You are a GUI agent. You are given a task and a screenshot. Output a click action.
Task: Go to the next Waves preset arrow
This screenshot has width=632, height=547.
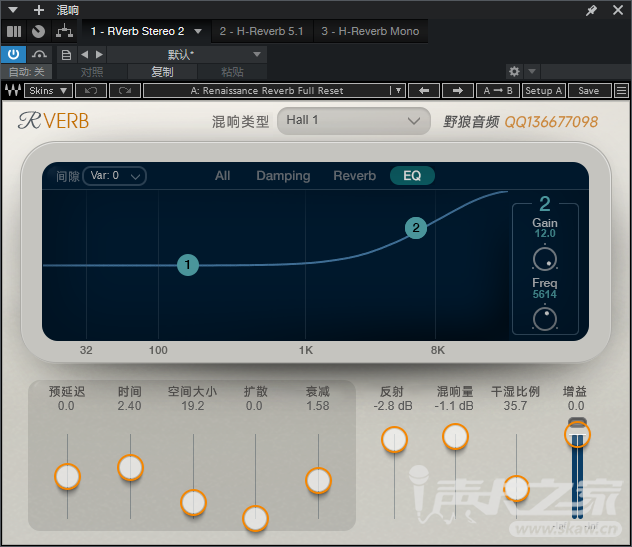coord(457,91)
